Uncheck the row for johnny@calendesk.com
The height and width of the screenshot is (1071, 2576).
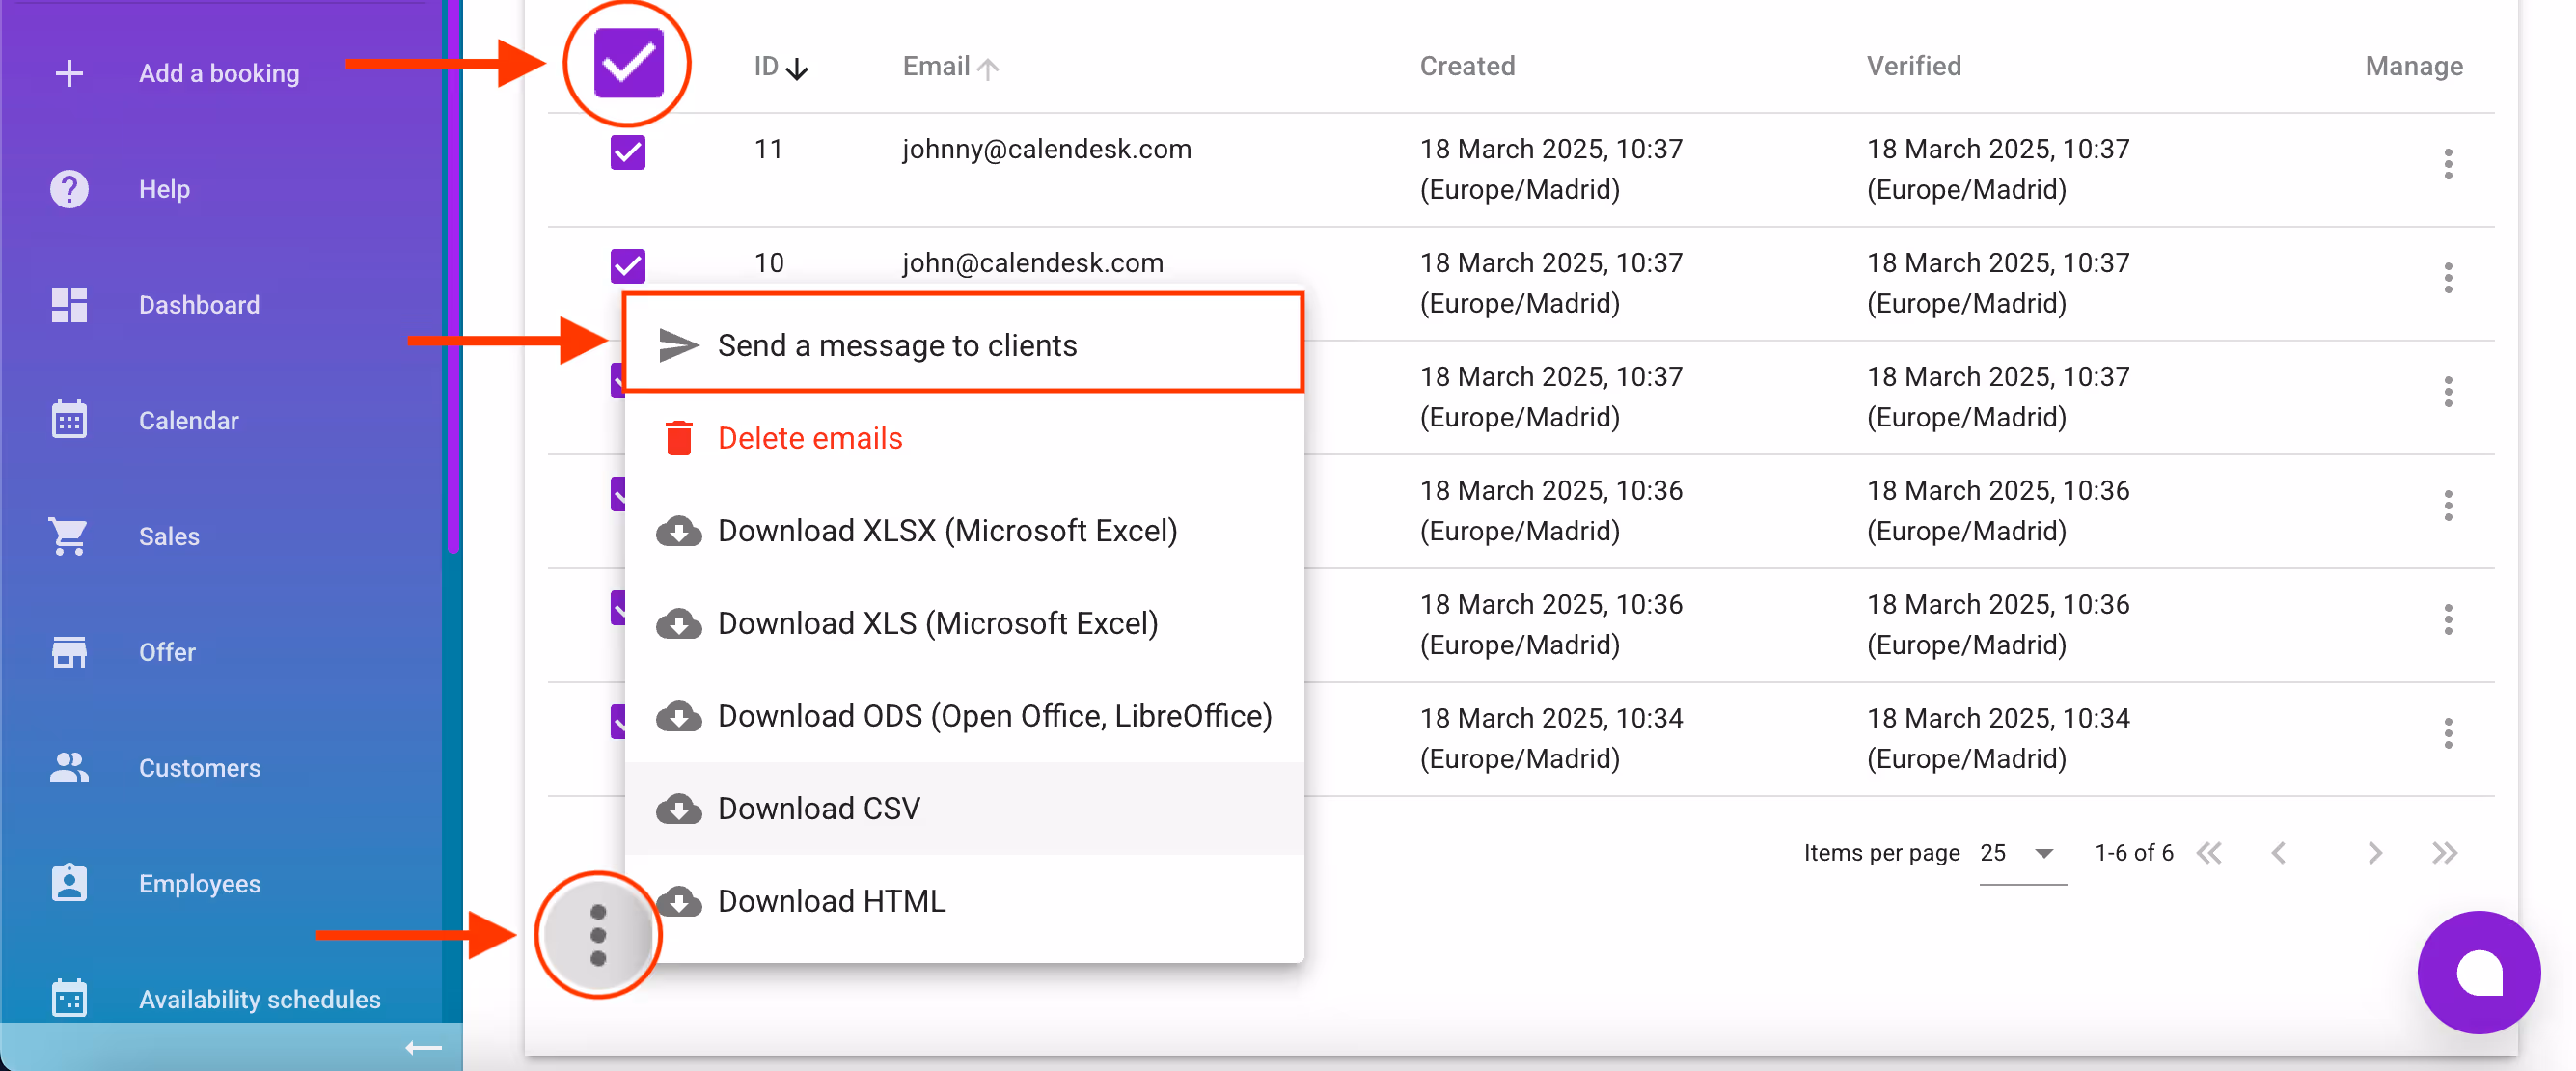[x=627, y=152]
